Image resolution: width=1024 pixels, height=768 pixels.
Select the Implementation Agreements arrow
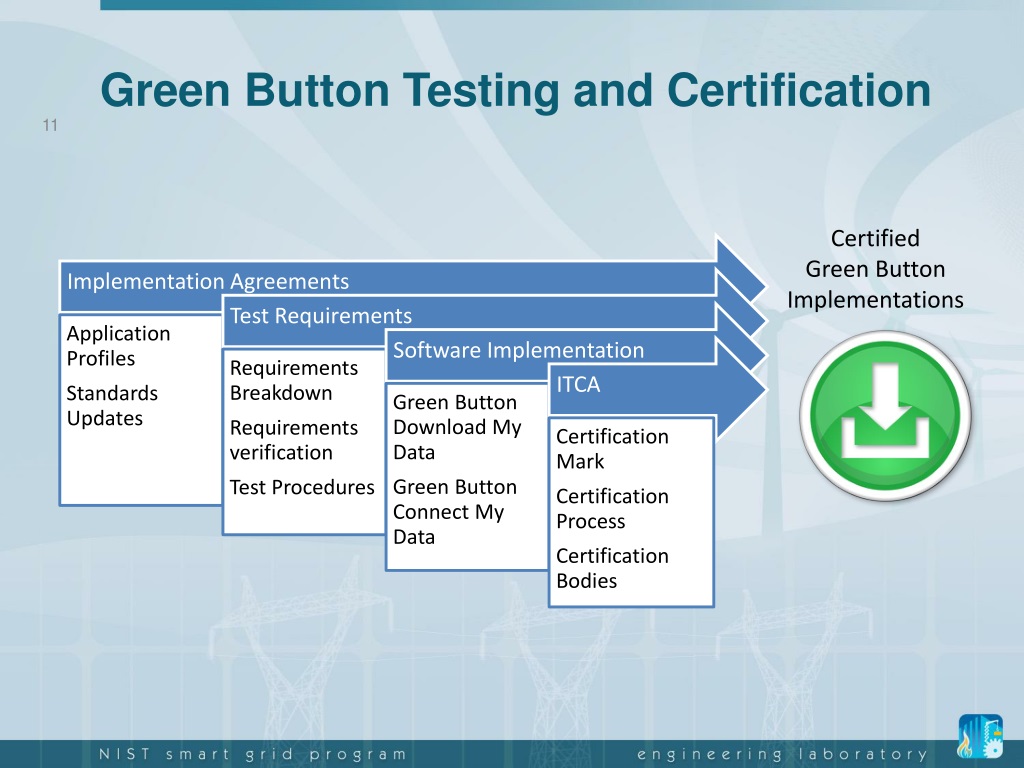tap(413, 281)
